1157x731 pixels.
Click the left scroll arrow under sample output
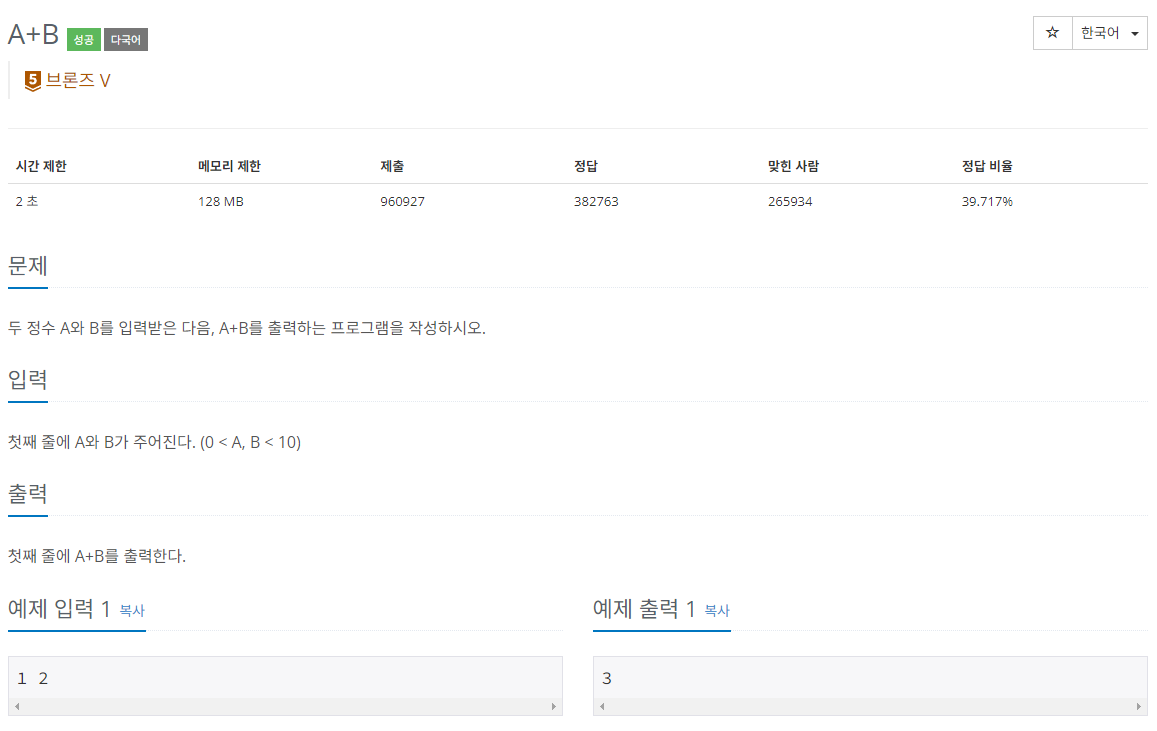[601, 706]
